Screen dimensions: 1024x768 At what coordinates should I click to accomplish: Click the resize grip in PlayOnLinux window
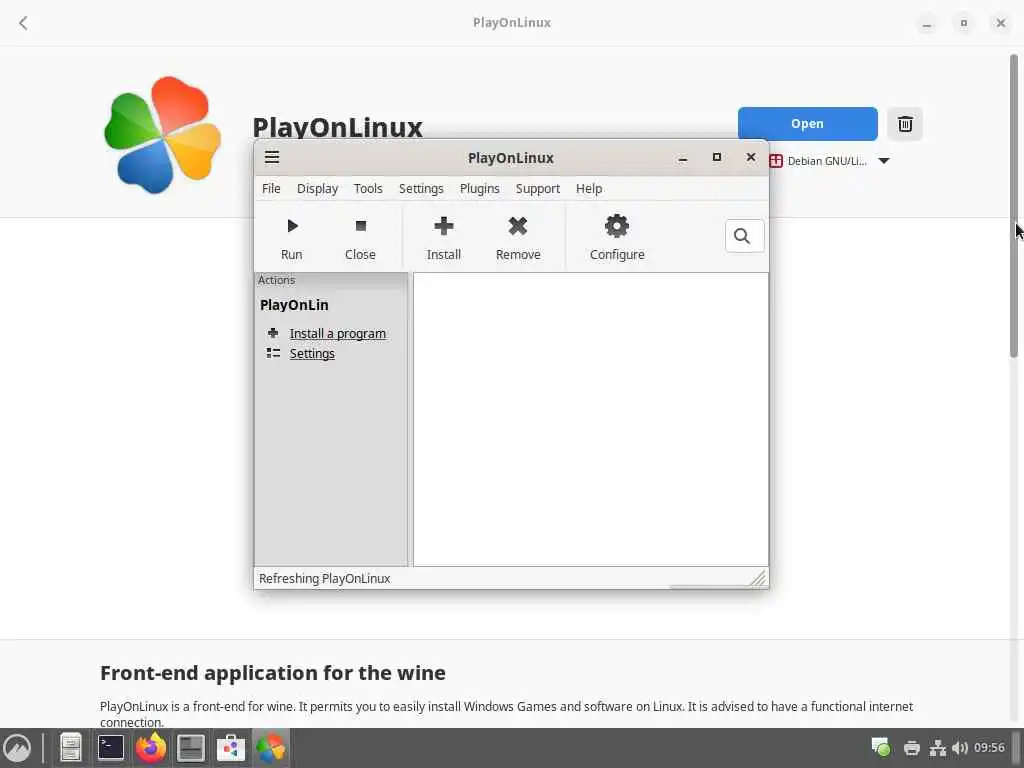[758, 579]
